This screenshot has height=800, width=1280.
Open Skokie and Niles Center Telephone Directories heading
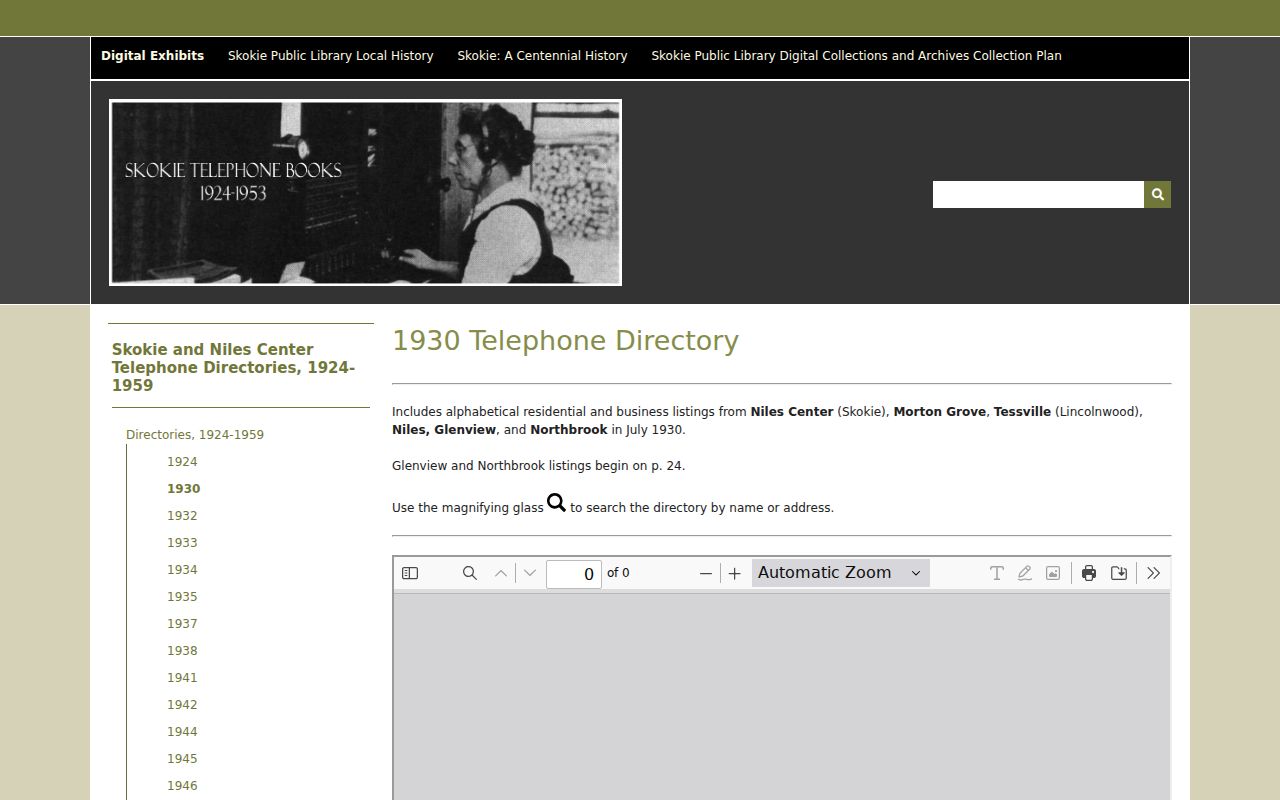tap(233, 367)
